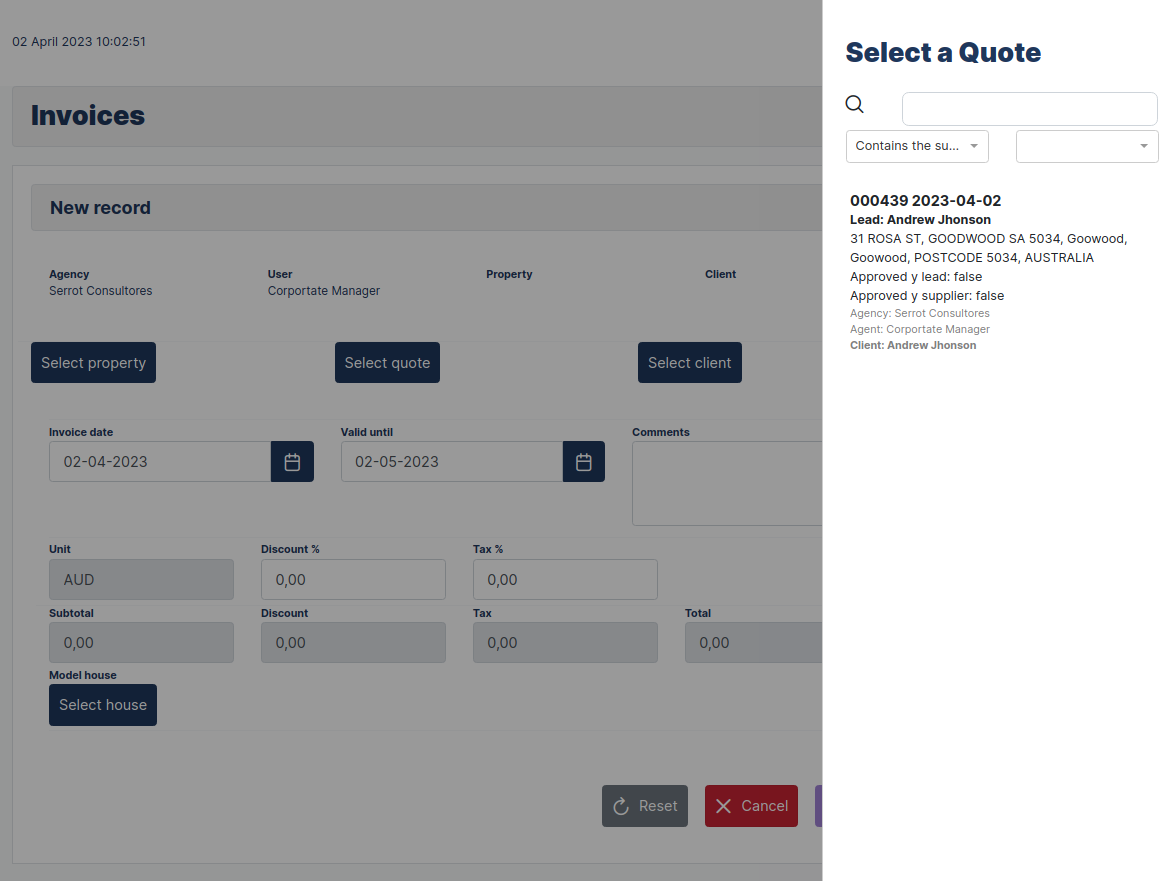
Task: Open the Invoice date calendar picker
Action: tap(292, 461)
